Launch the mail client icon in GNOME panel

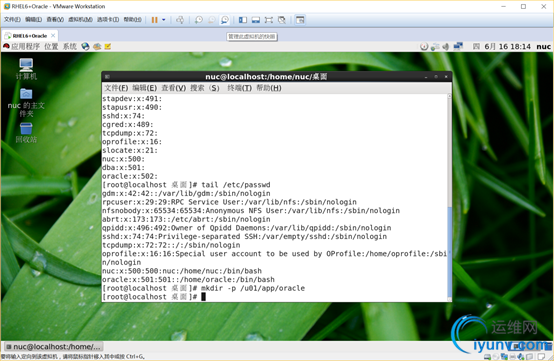pyautogui.click(x=97, y=46)
